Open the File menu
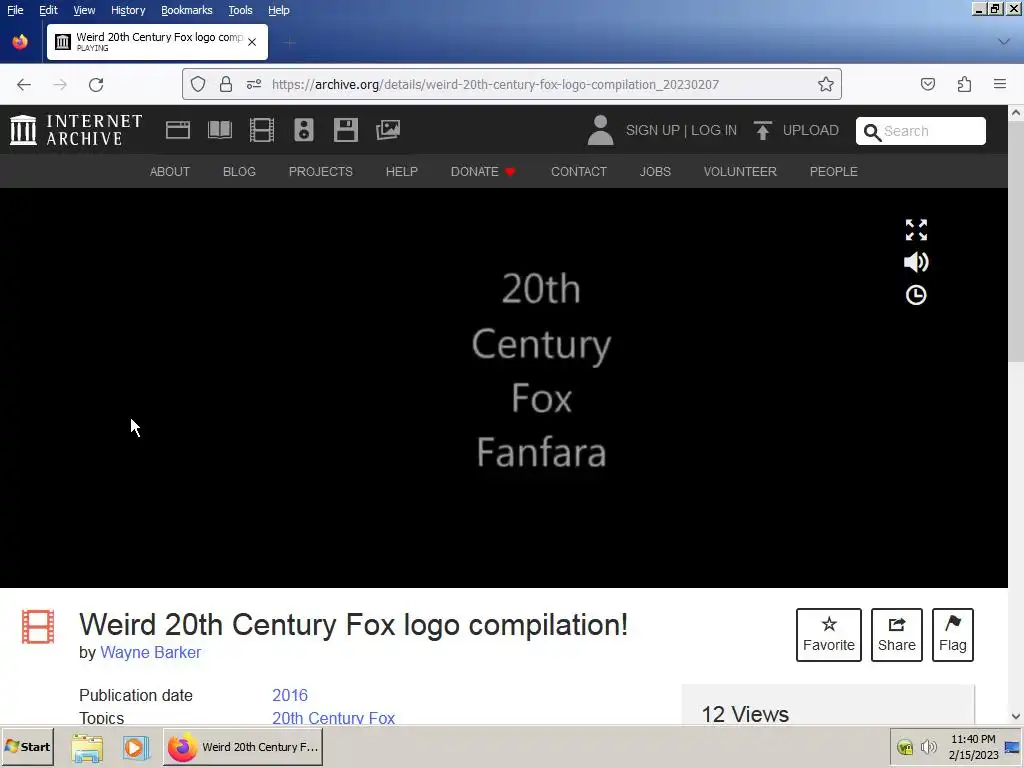Image resolution: width=1024 pixels, height=768 pixels. pos(15,10)
